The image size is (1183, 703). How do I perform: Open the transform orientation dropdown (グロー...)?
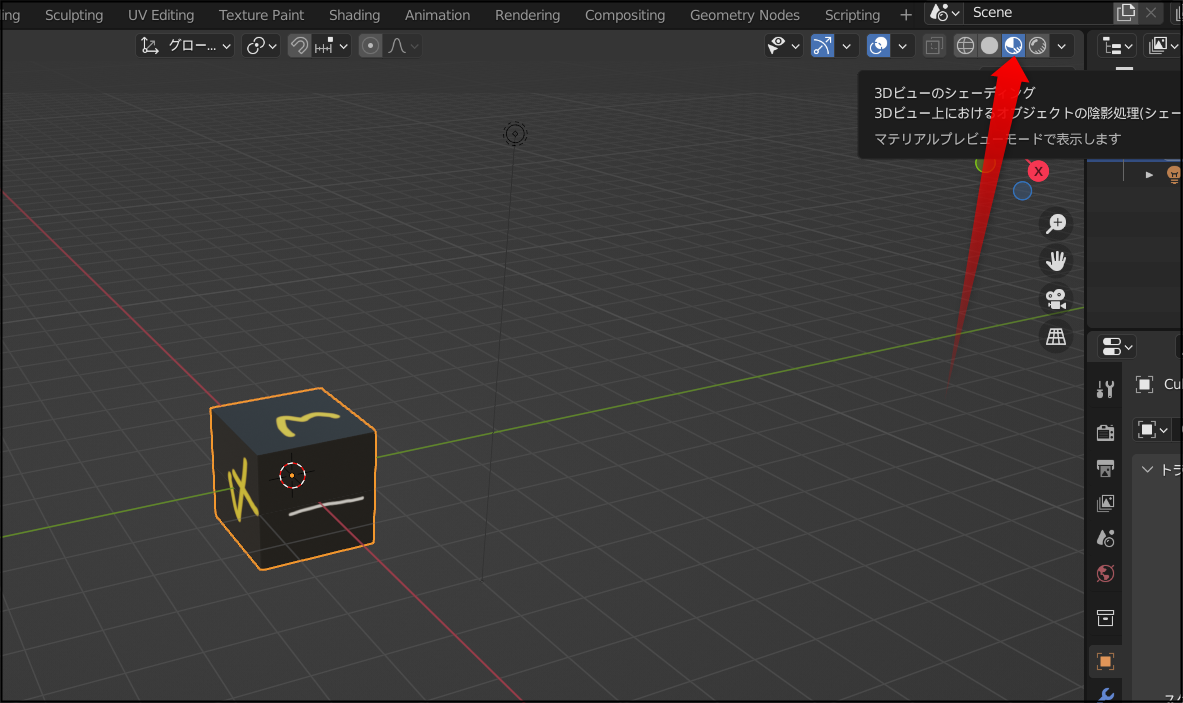pyautogui.click(x=186, y=46)
